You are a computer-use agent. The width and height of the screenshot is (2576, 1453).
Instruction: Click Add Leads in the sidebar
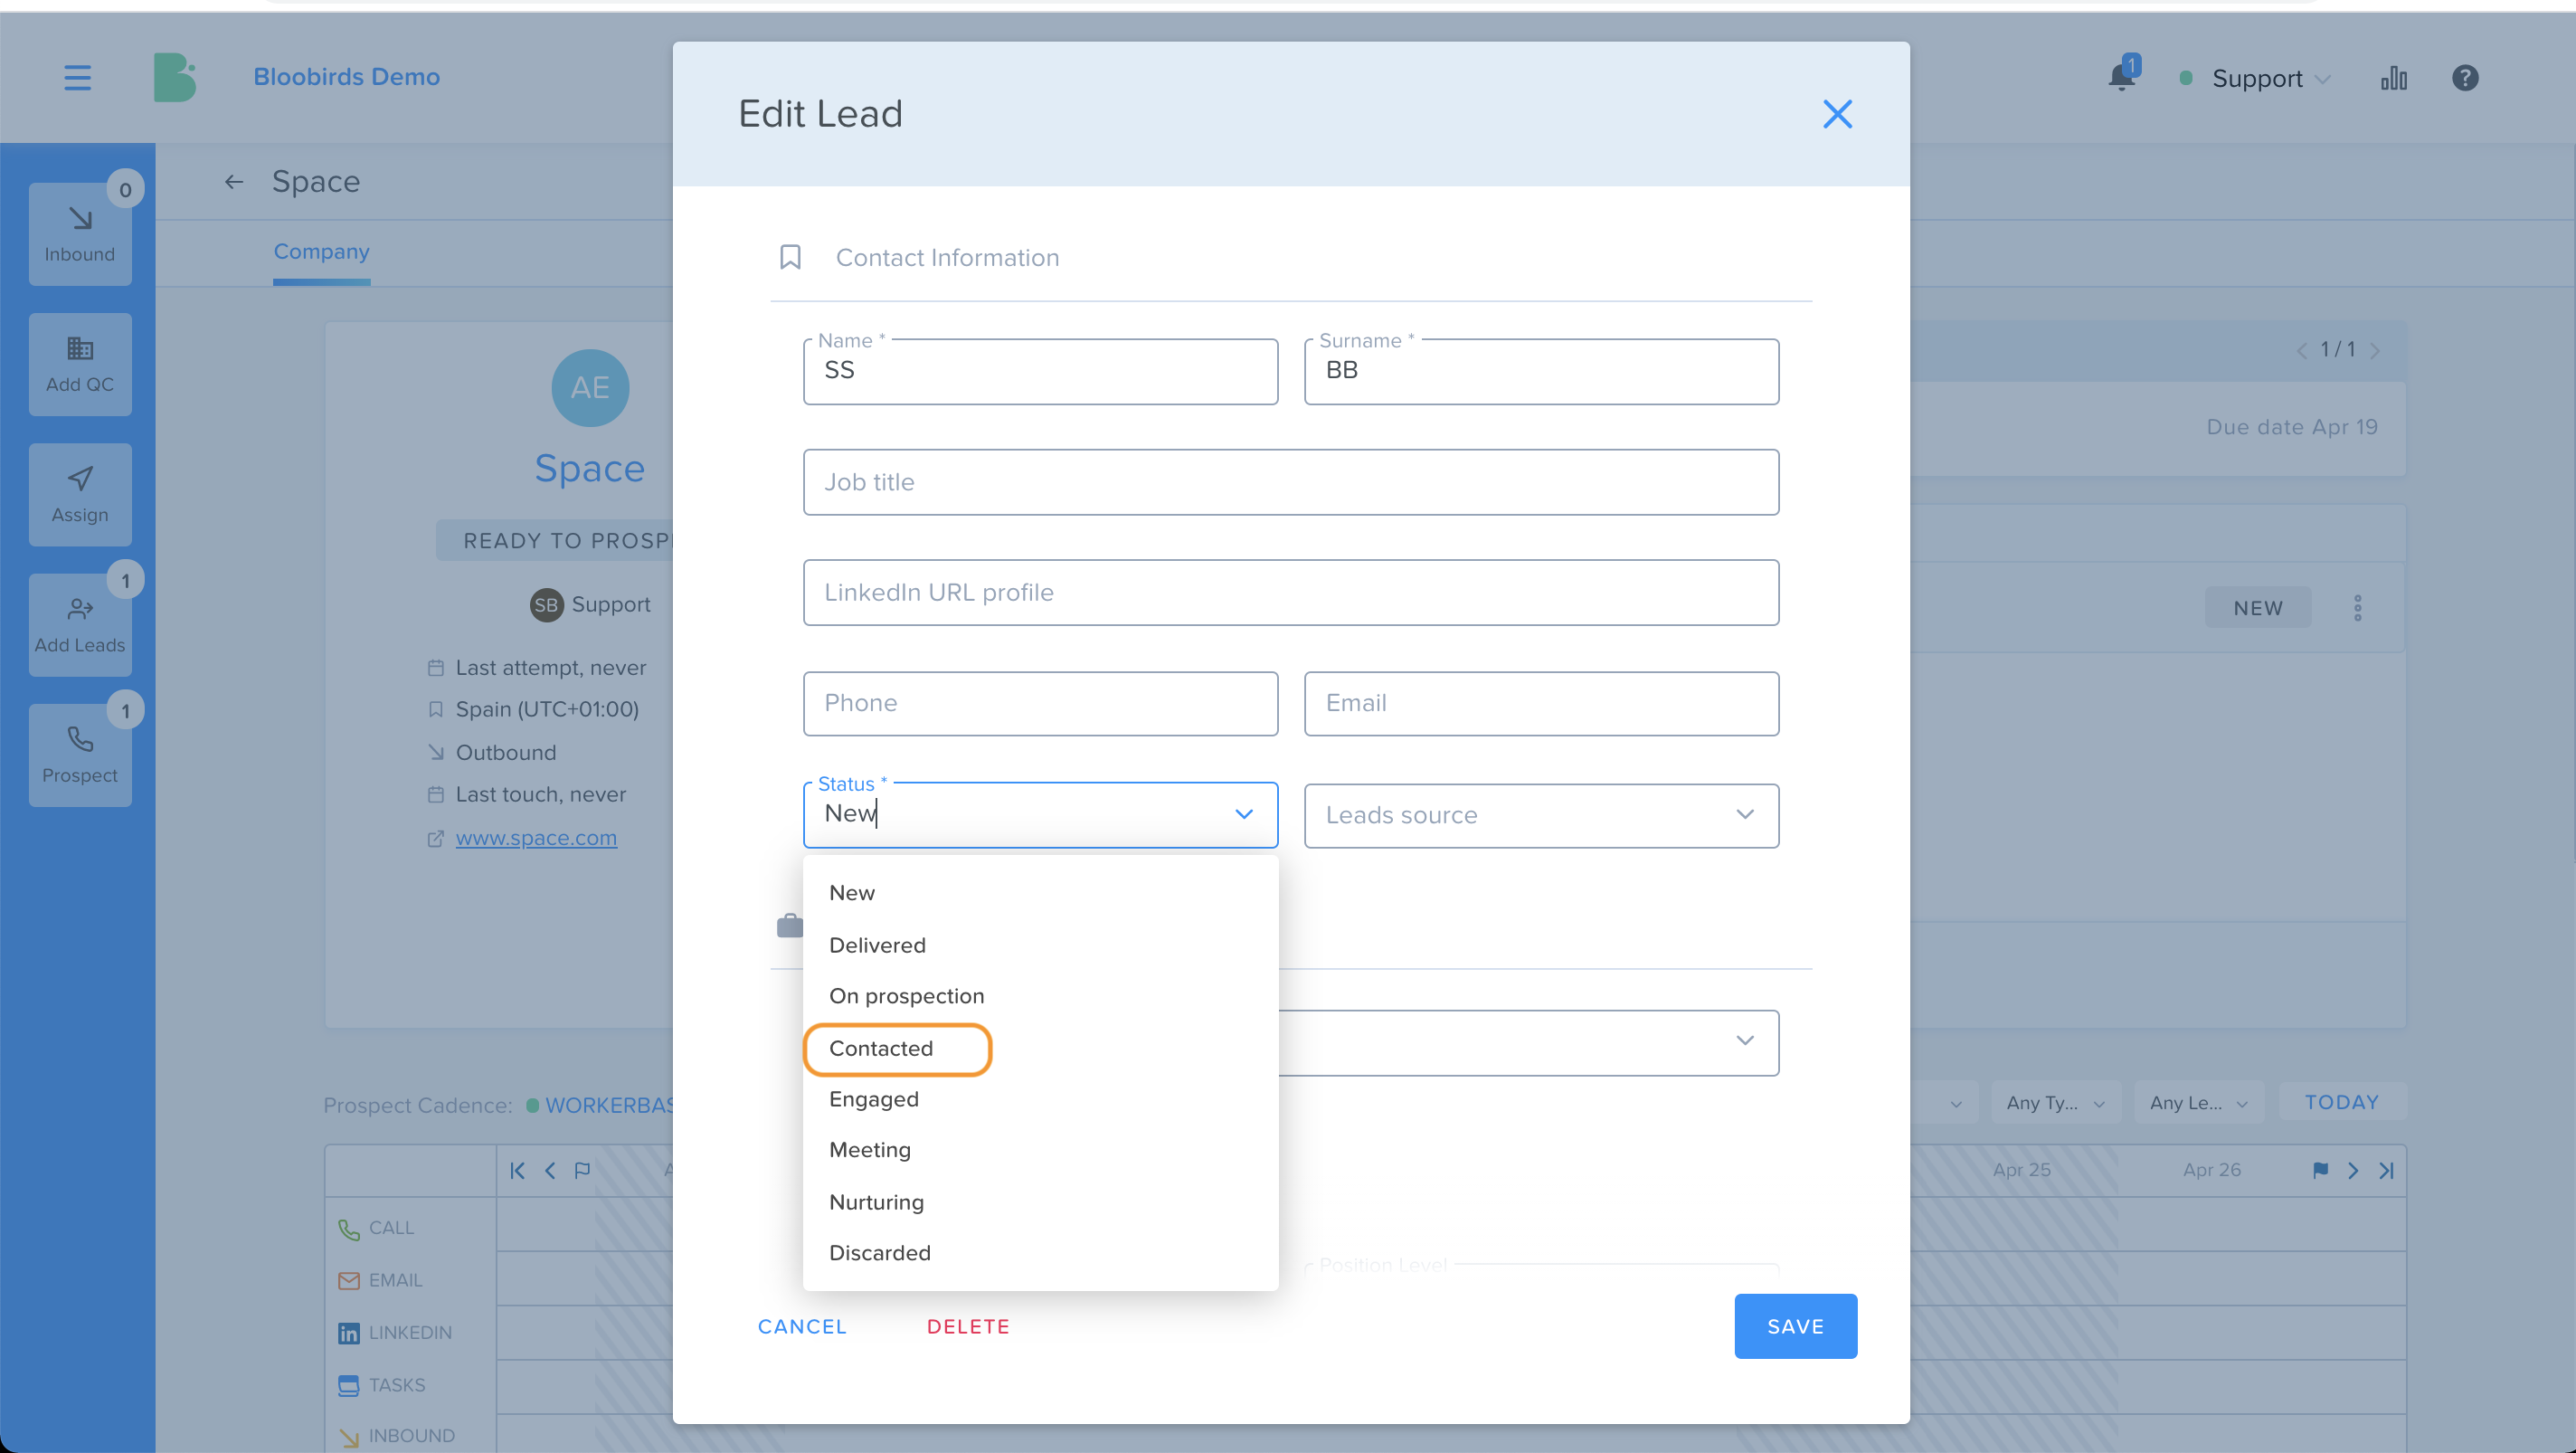click(x=80, y=624)
